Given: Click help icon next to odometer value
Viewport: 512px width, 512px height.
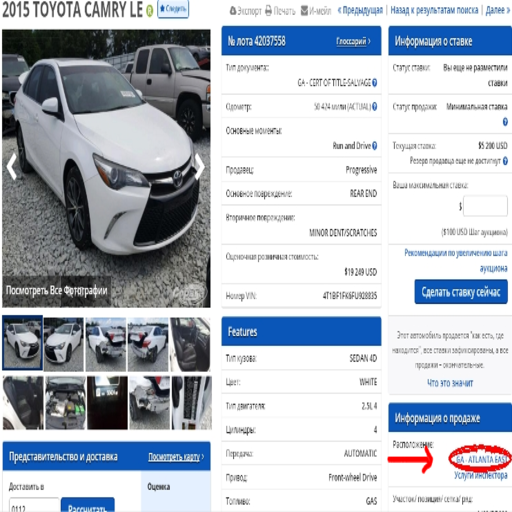Looking at the screenshot, I should [375, 106].
